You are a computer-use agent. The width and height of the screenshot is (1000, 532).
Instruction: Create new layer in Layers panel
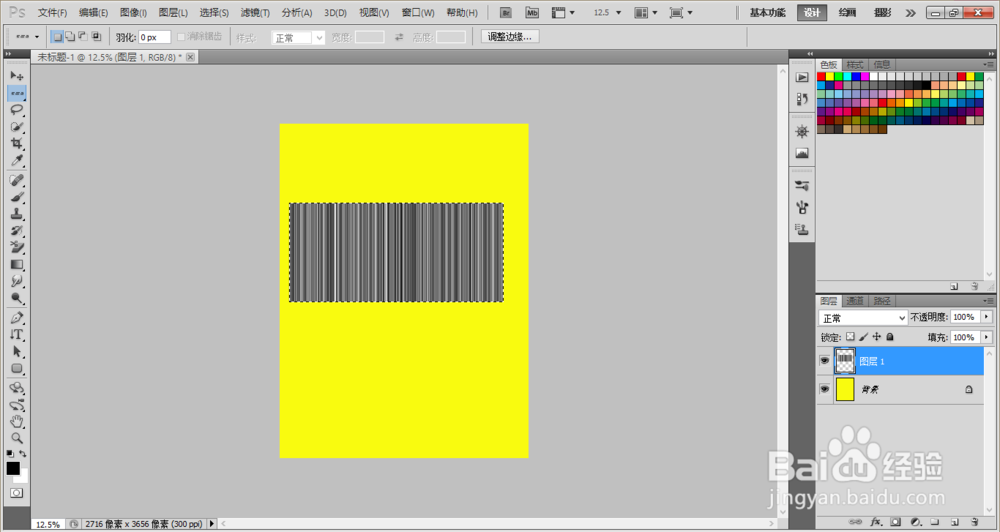pyautogui.click(x=955, y=522)
